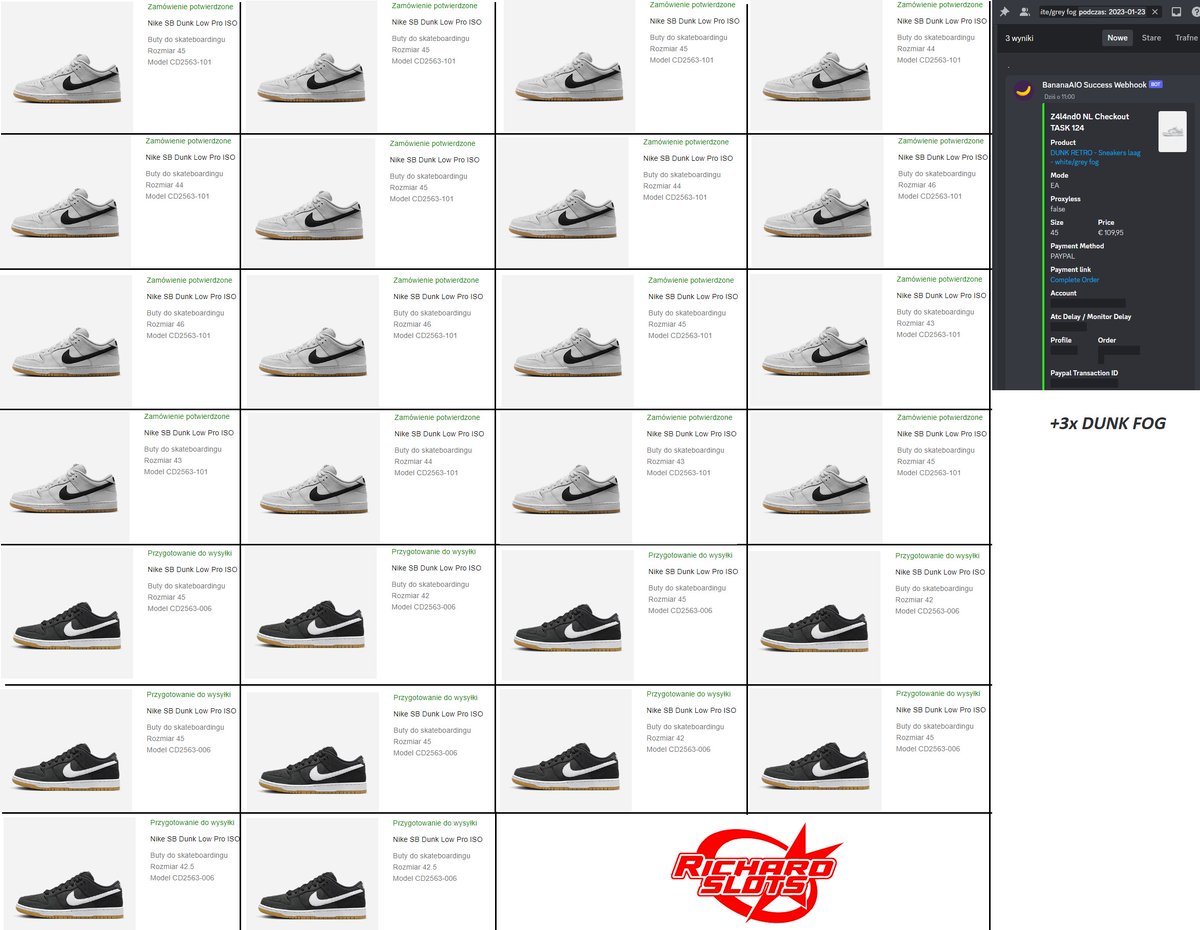Switch to the Nowe results tab

pyautogui.click(x=1117, y=38)
